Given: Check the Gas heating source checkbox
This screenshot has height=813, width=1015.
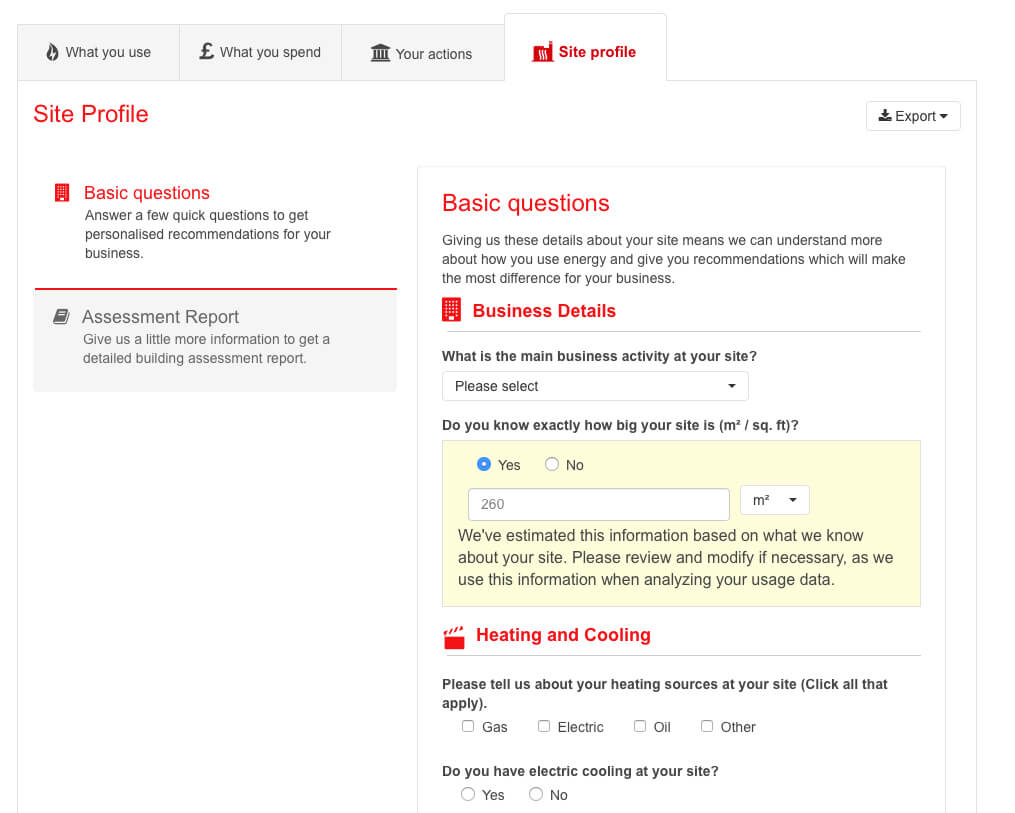Looking at the screenshot, I should [x=468, y=726].
